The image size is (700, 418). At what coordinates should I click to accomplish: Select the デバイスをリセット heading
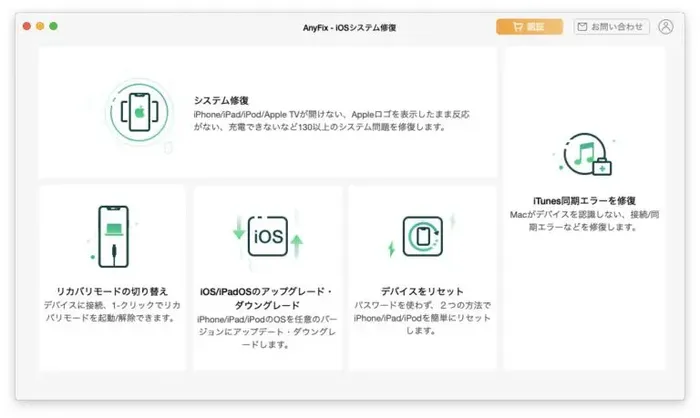tap(421, 291)
